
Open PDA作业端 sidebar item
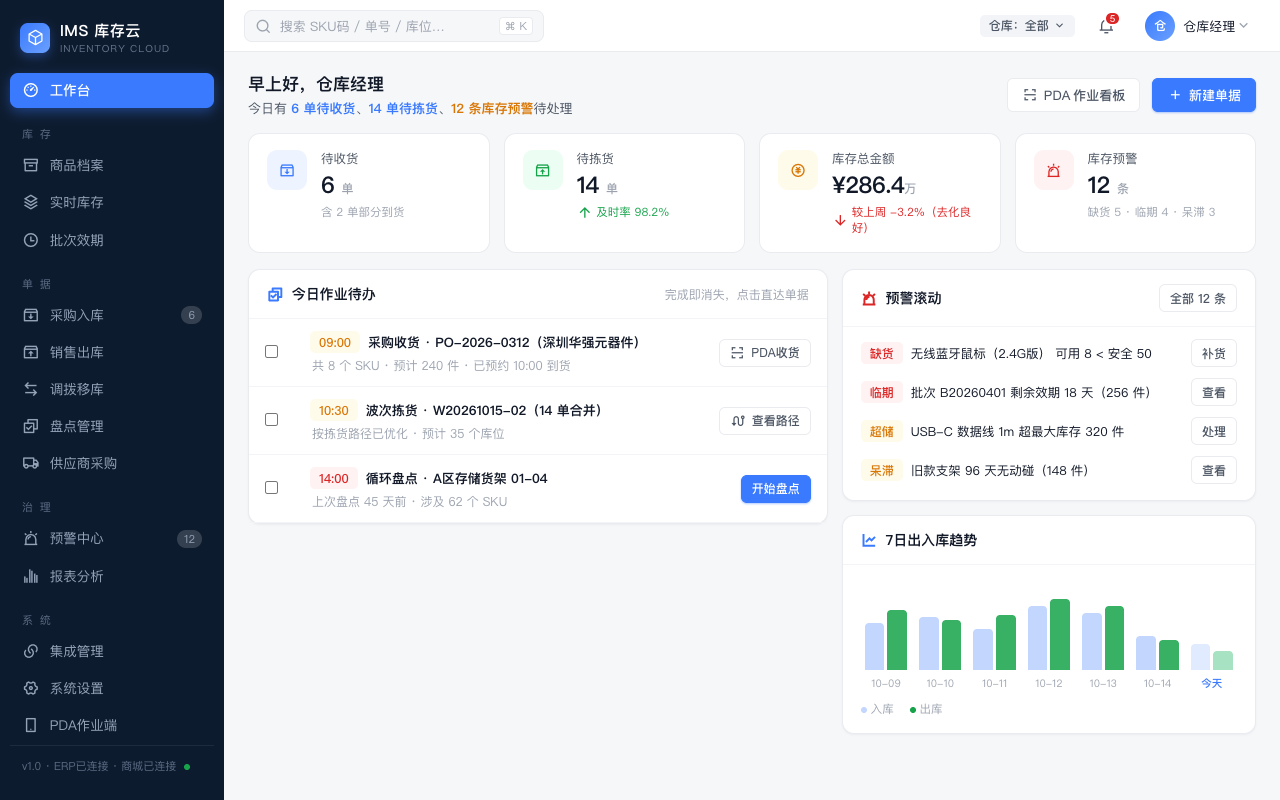pos(112,725)
